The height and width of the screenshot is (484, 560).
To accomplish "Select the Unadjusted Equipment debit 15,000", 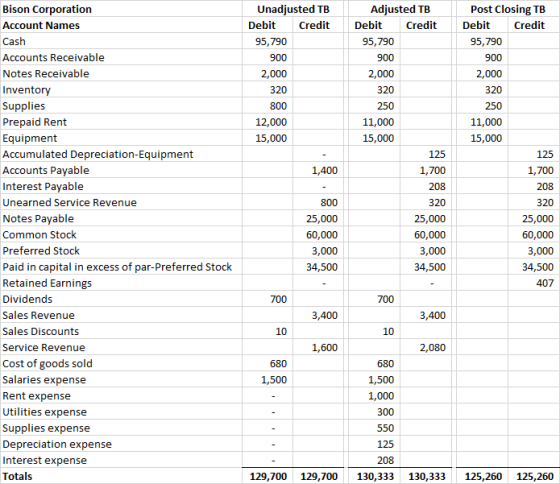I will click(x=271, y=138).
